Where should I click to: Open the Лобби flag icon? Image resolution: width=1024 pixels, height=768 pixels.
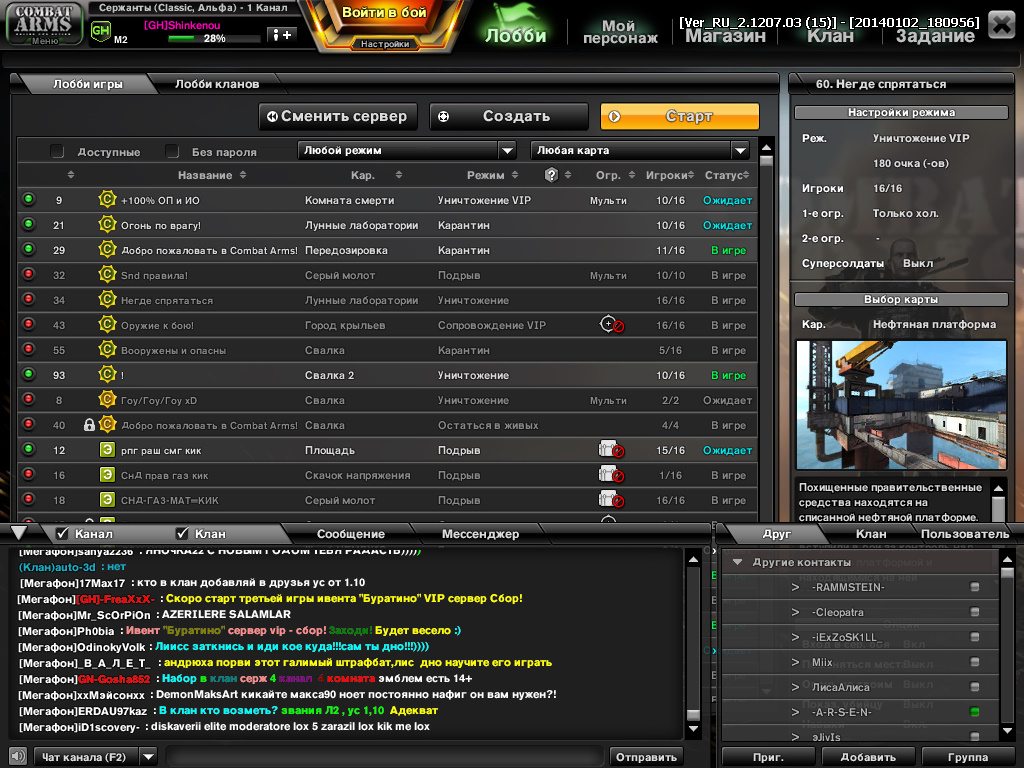click(x=515, y=24)
